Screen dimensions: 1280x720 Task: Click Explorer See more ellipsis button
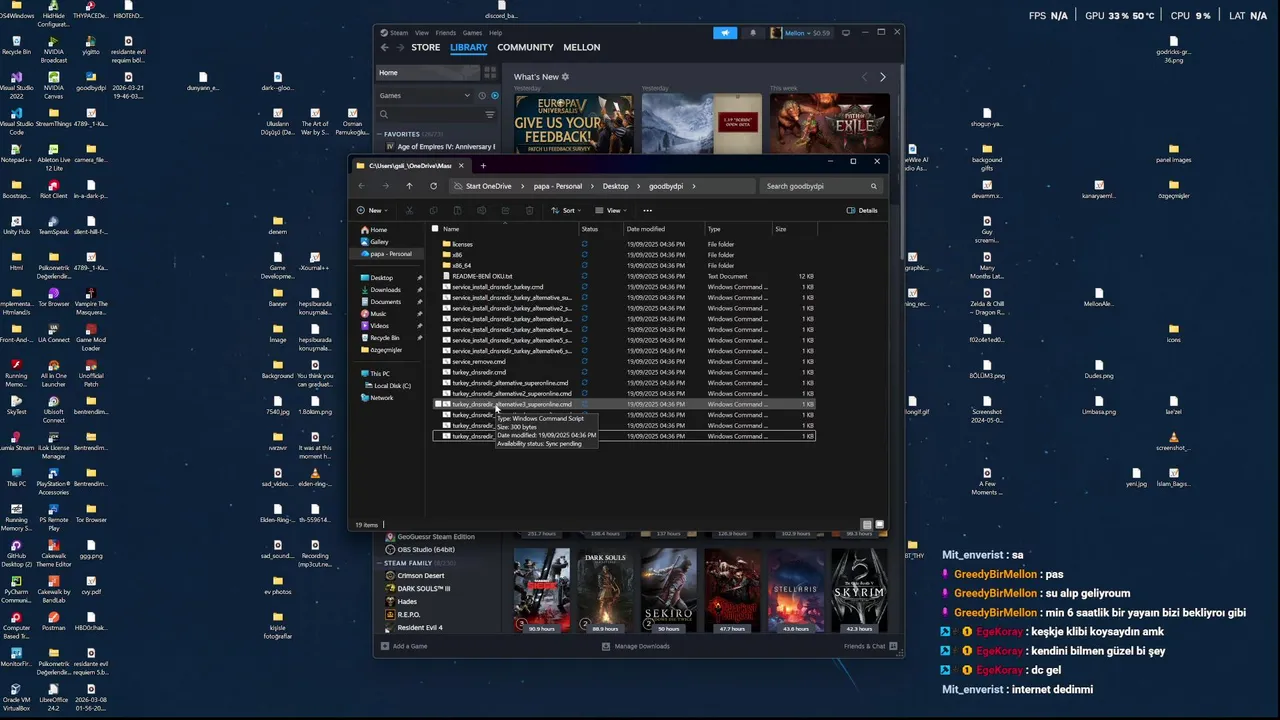pyautogui.click(x=647, y=210)
